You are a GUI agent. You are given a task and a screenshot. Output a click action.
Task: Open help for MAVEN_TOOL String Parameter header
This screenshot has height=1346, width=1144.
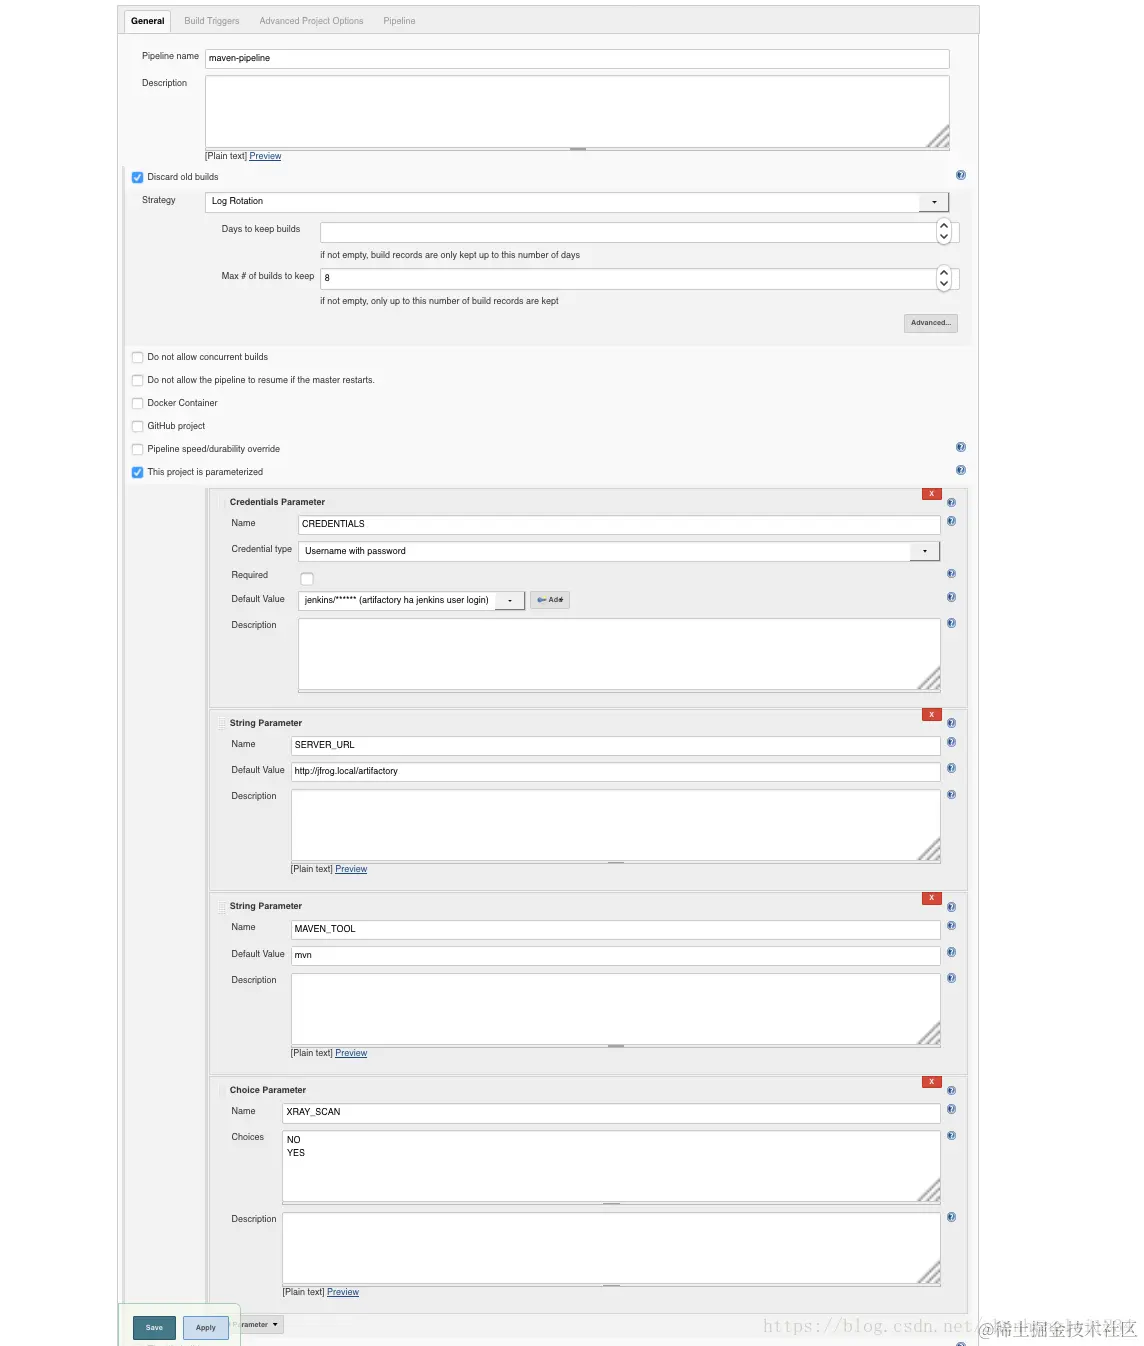coord(951,907)
